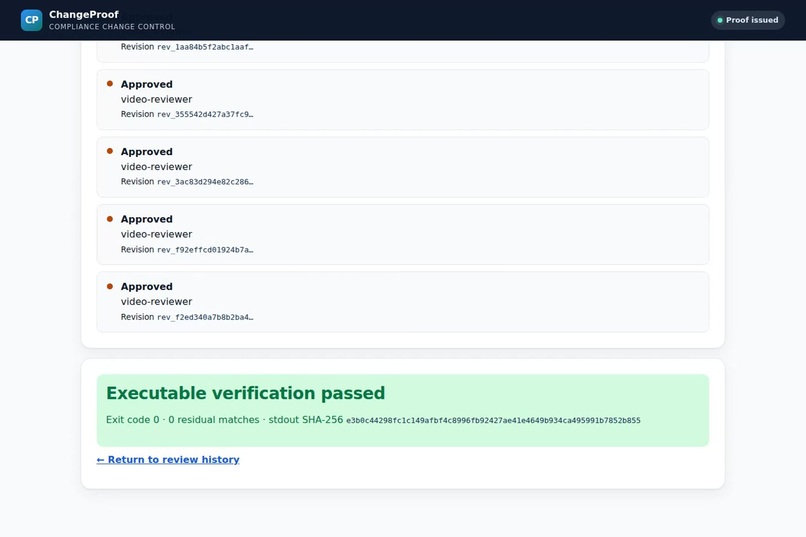Click Approved heading above rev_f92effcd01924b7a
The height and width of the screenshot is (537, 806).
146,219
